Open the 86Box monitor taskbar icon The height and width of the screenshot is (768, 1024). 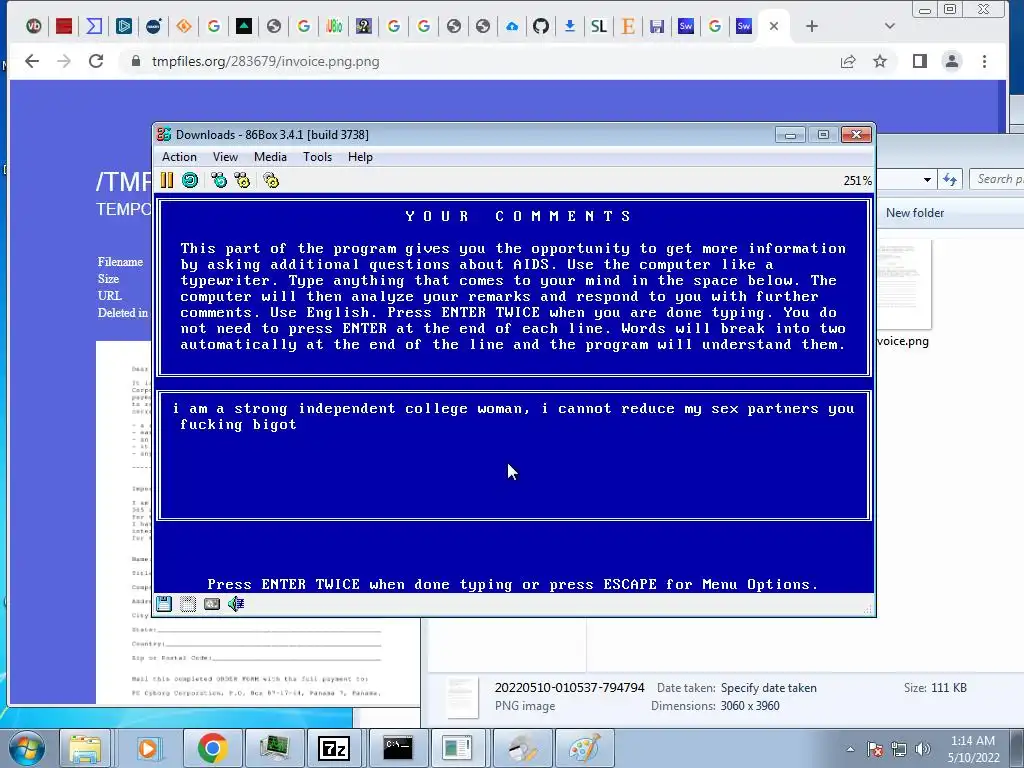(x=274, y=748)
